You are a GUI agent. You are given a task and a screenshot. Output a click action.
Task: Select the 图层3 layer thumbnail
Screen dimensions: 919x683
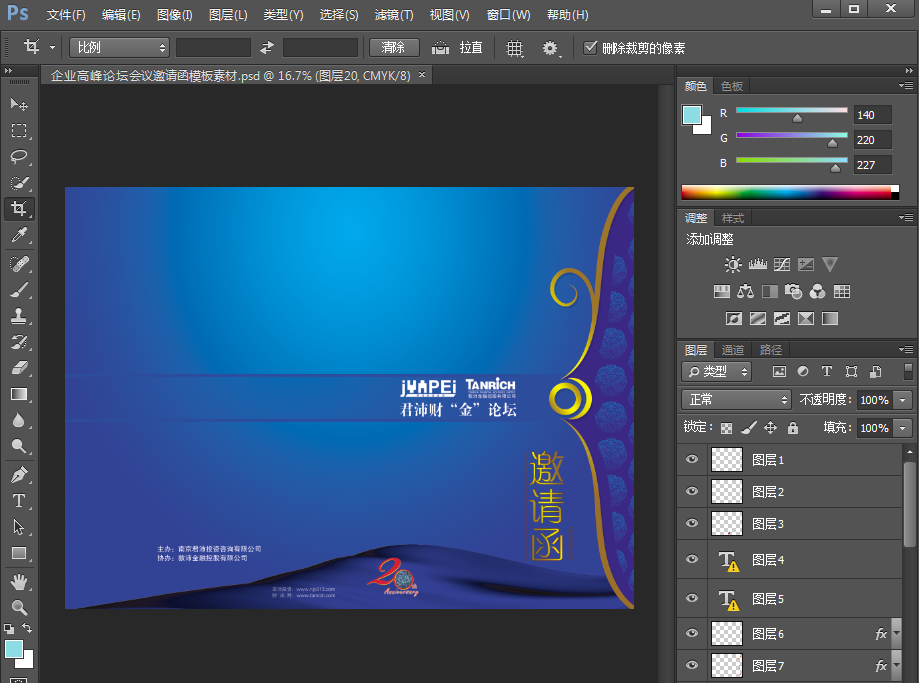pyautogui.click(x=727, y=523)
